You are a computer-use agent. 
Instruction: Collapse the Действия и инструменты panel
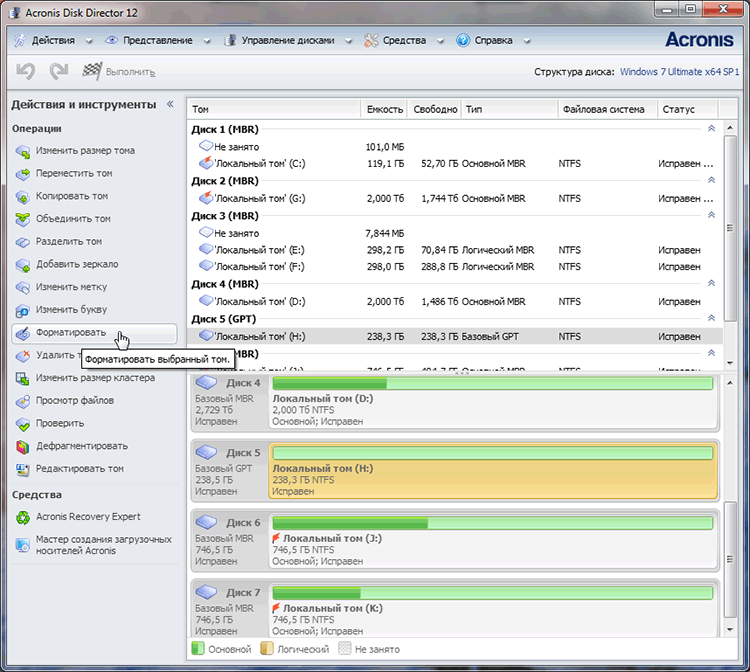pyautogui.click(x=170, y=104)
